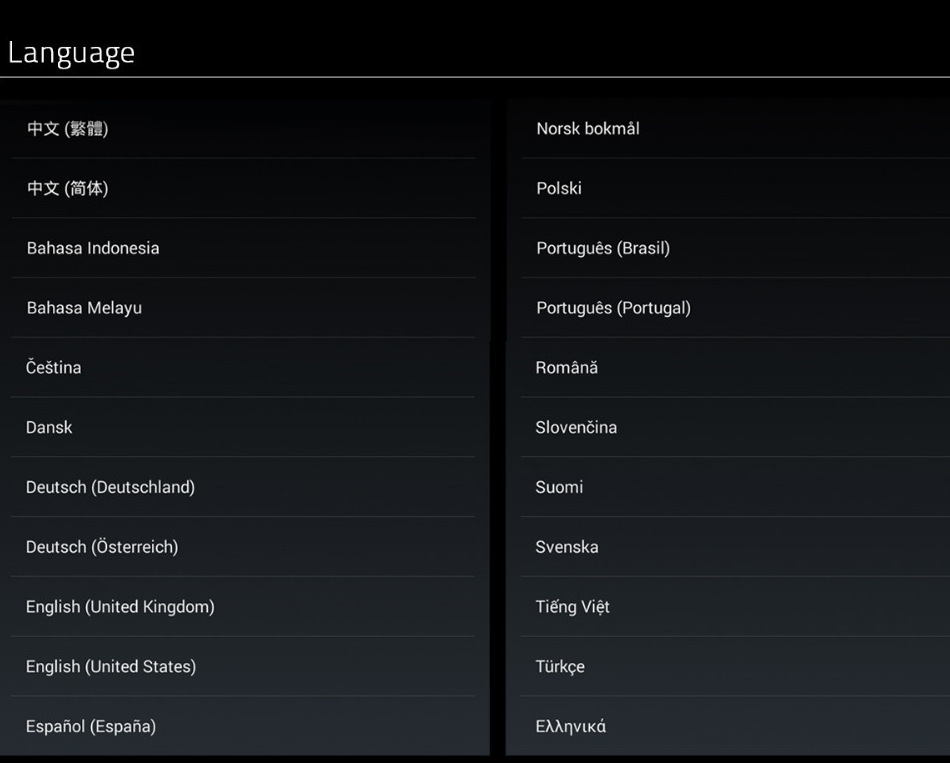Select Tiếng Việt language
This screenshot has width=950, height=770.
click(x=572, y=607)
